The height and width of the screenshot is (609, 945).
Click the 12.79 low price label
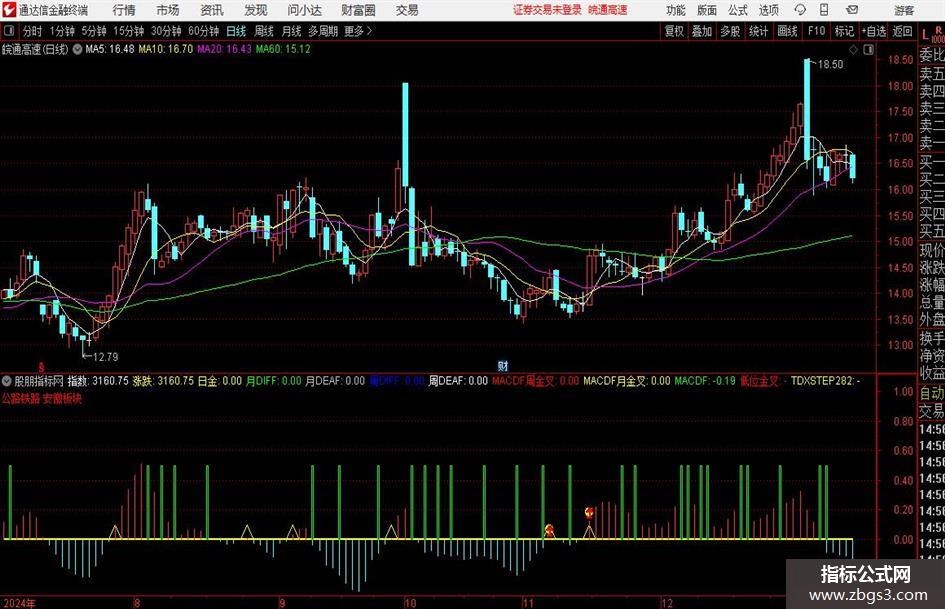[x=105, y=357]
